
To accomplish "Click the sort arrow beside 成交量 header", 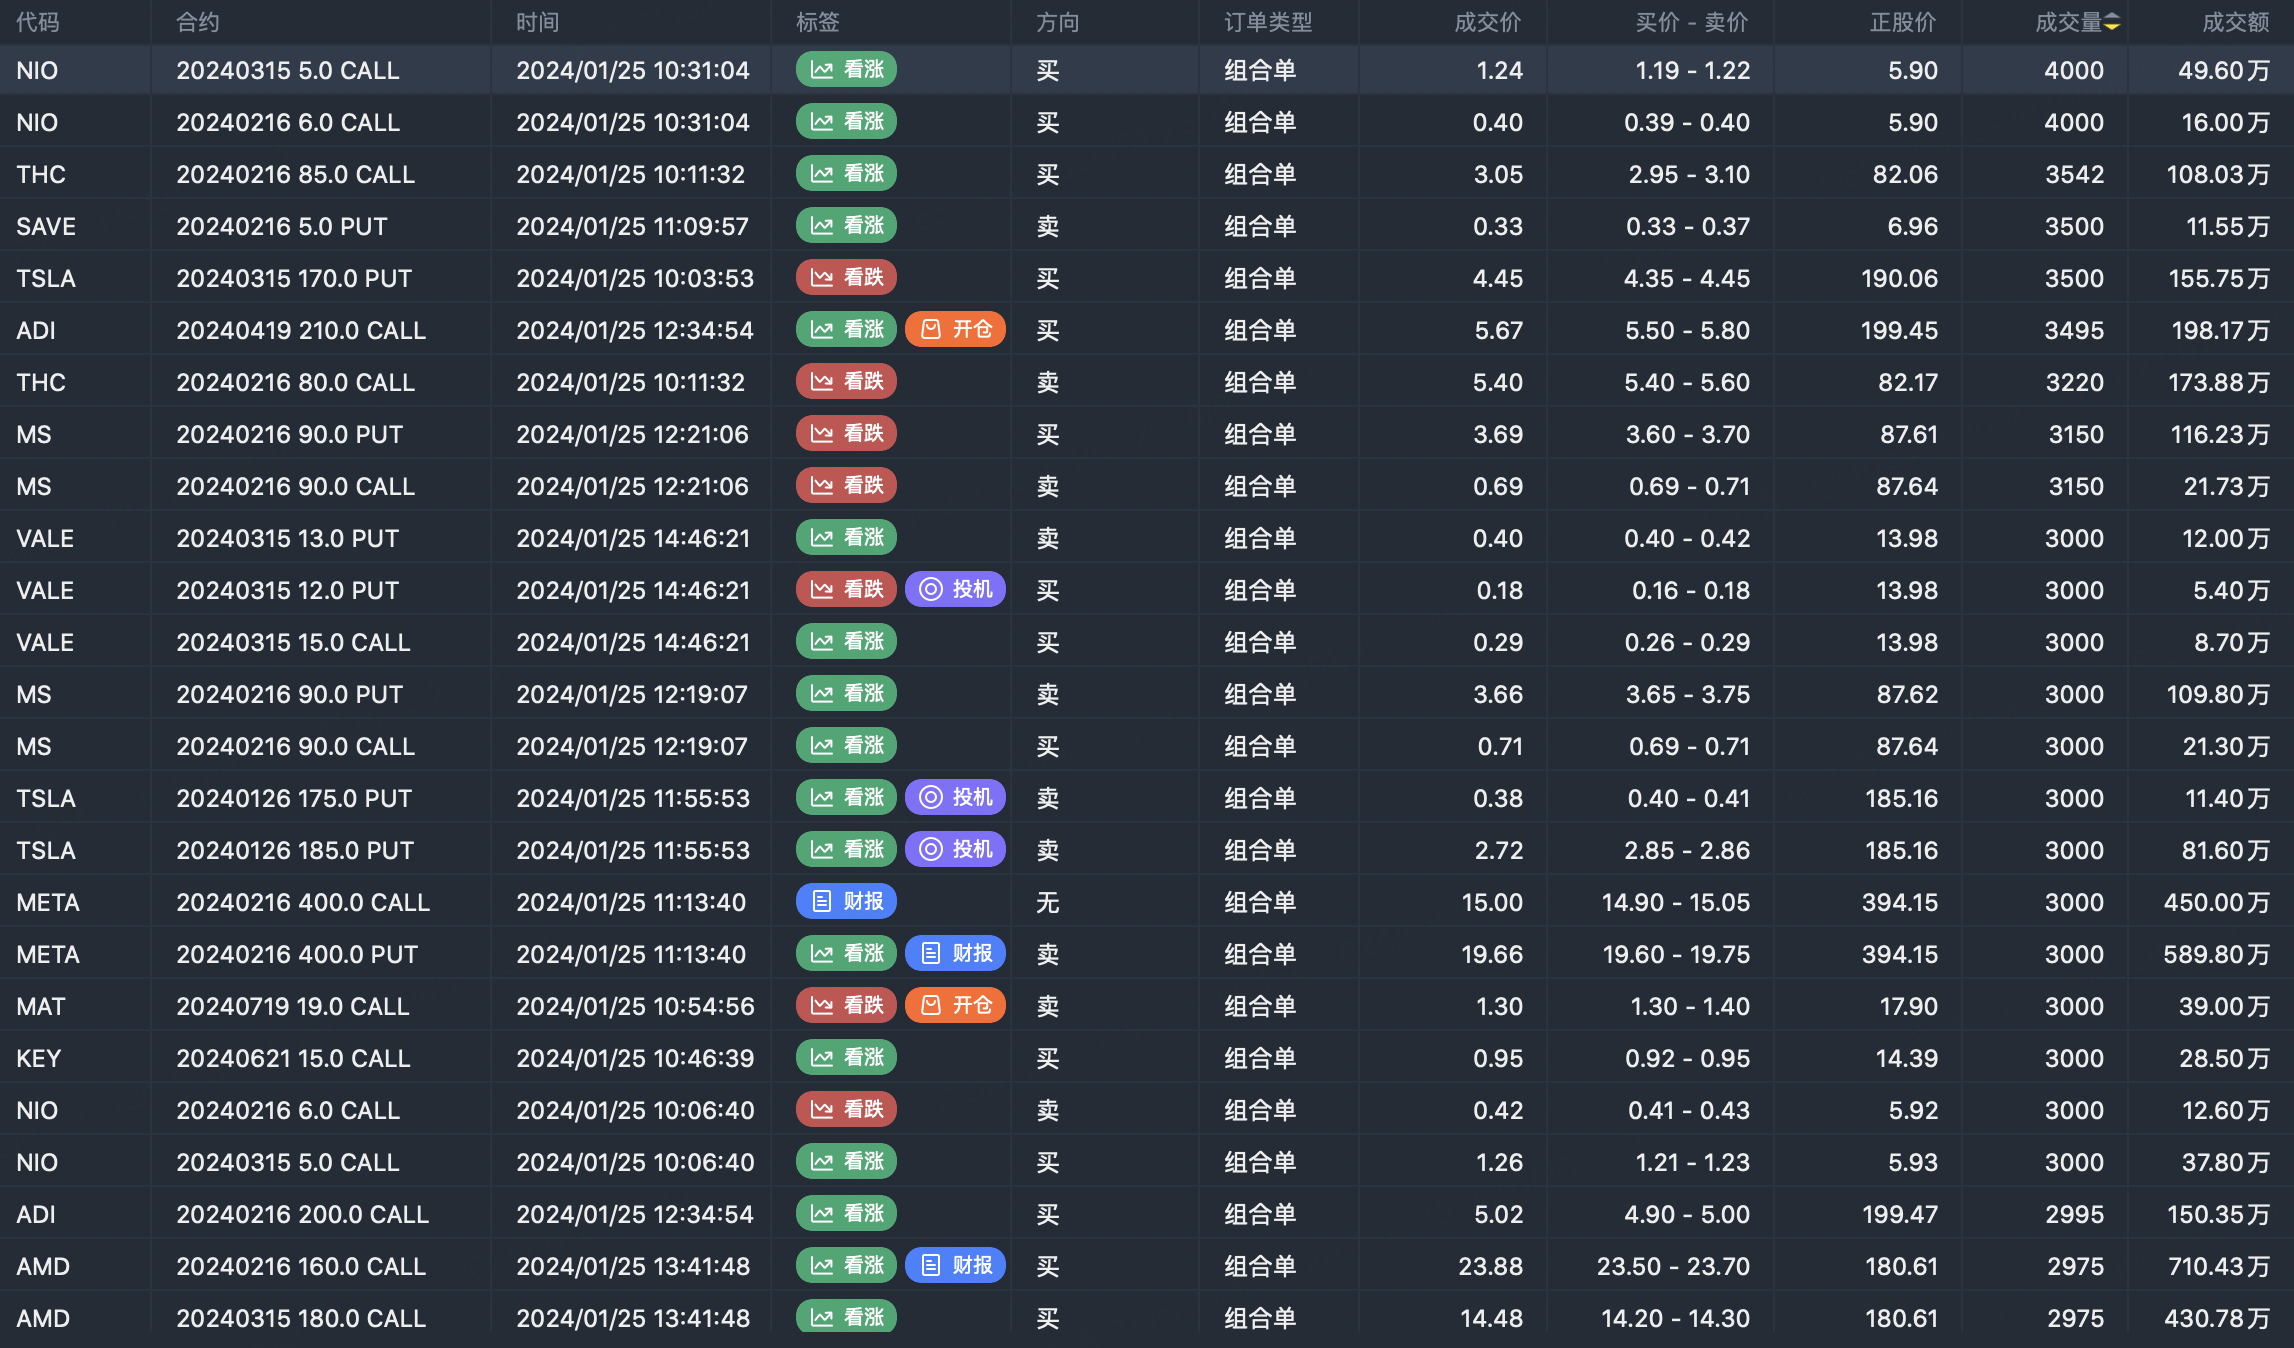I will [2111, 23].
